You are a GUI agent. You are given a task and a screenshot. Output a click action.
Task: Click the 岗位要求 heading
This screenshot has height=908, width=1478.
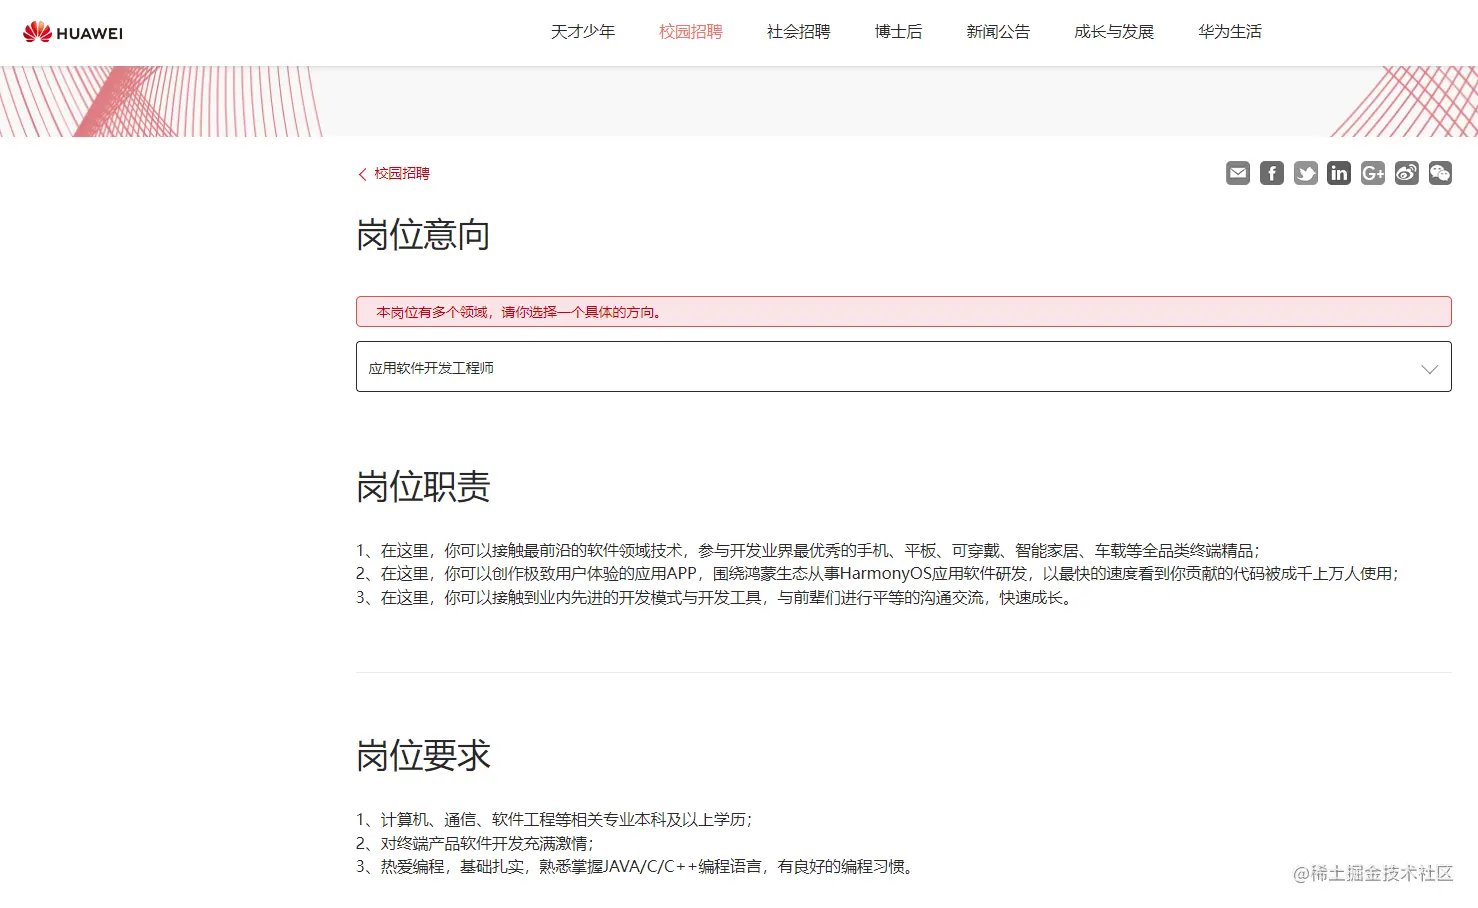point(423,755)
